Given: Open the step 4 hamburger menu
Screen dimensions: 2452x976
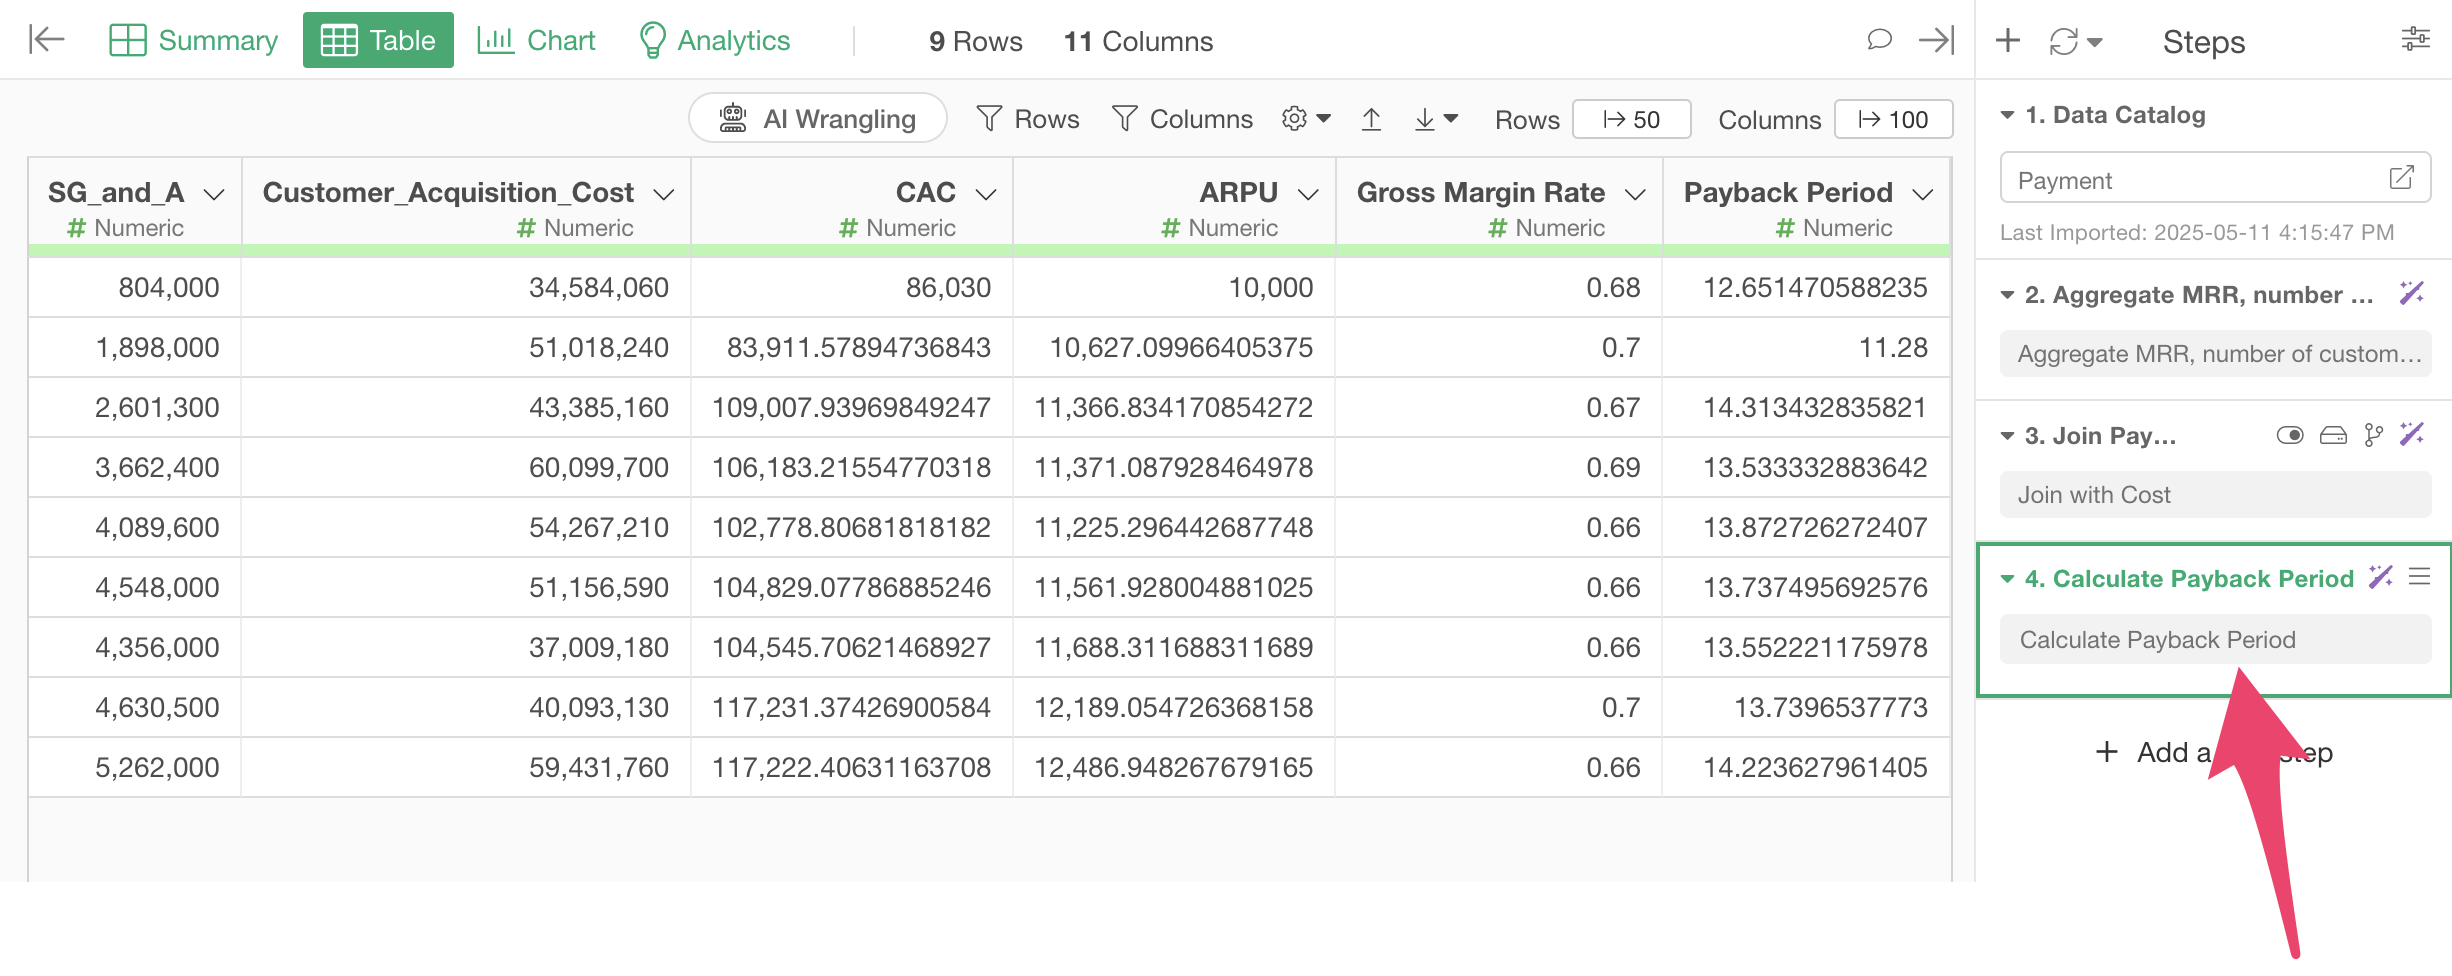Looking at the screenshot, I should pyautogui.click(x=2419, y=577).
